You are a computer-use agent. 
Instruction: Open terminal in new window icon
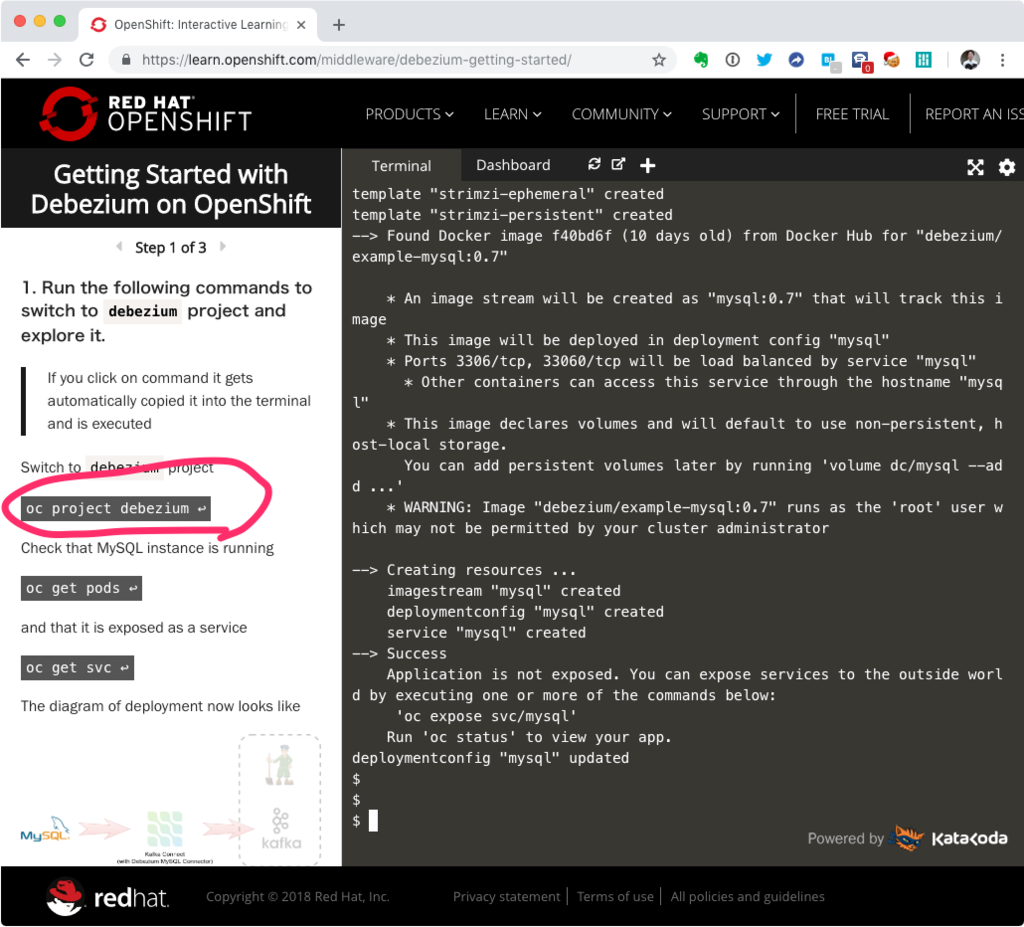(618, 164)
